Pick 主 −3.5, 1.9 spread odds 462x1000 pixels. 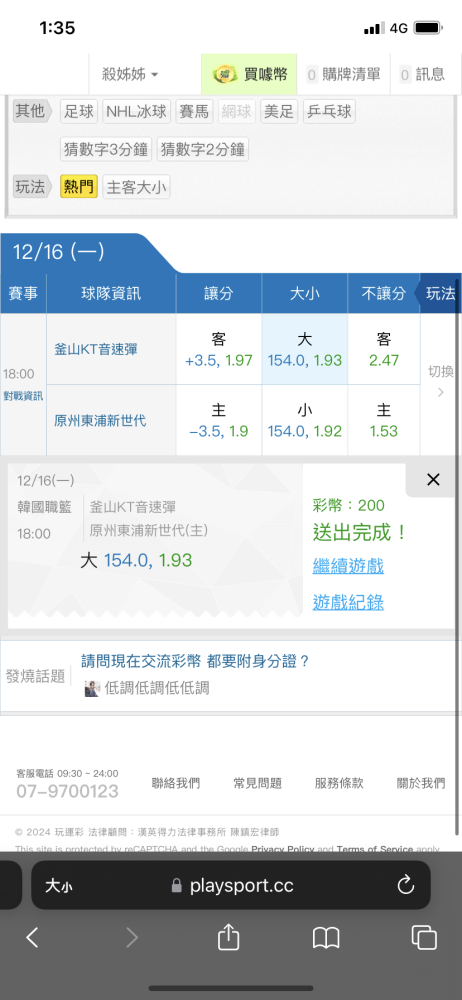(x=219, y=420)
